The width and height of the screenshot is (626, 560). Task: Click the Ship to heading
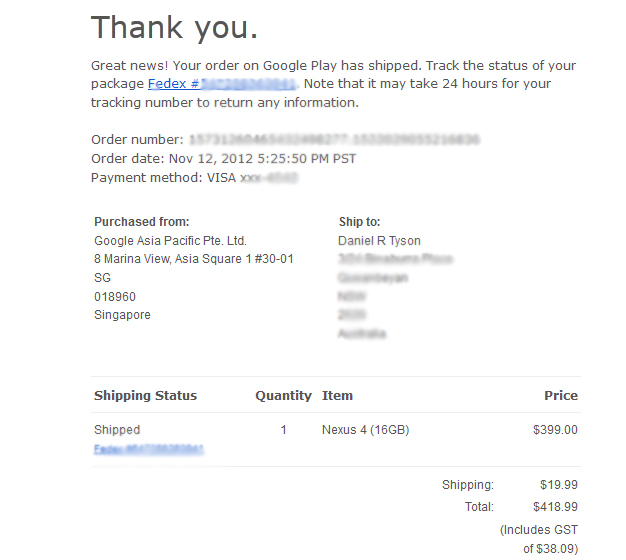(x=359, y=222)
